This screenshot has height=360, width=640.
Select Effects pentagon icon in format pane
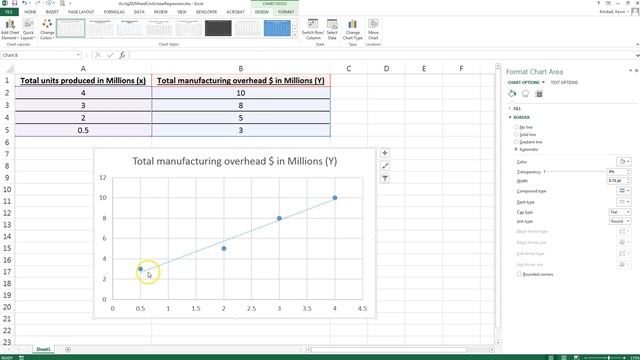525,94
